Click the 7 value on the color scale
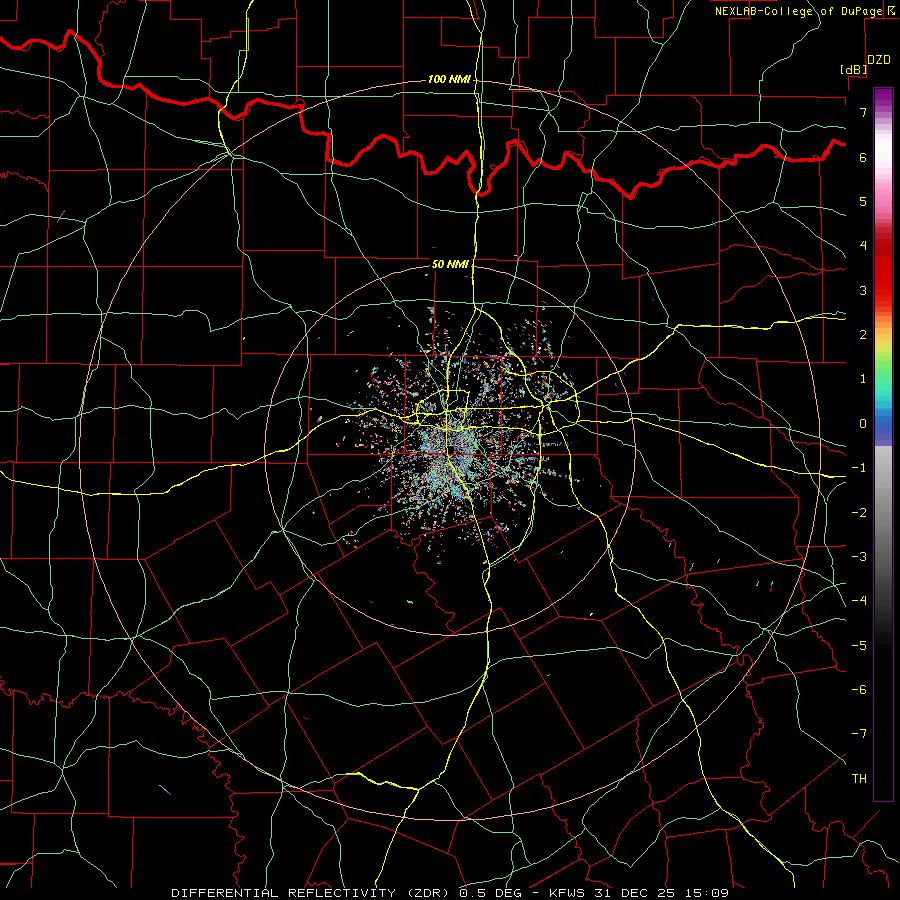 click(863, 112)
